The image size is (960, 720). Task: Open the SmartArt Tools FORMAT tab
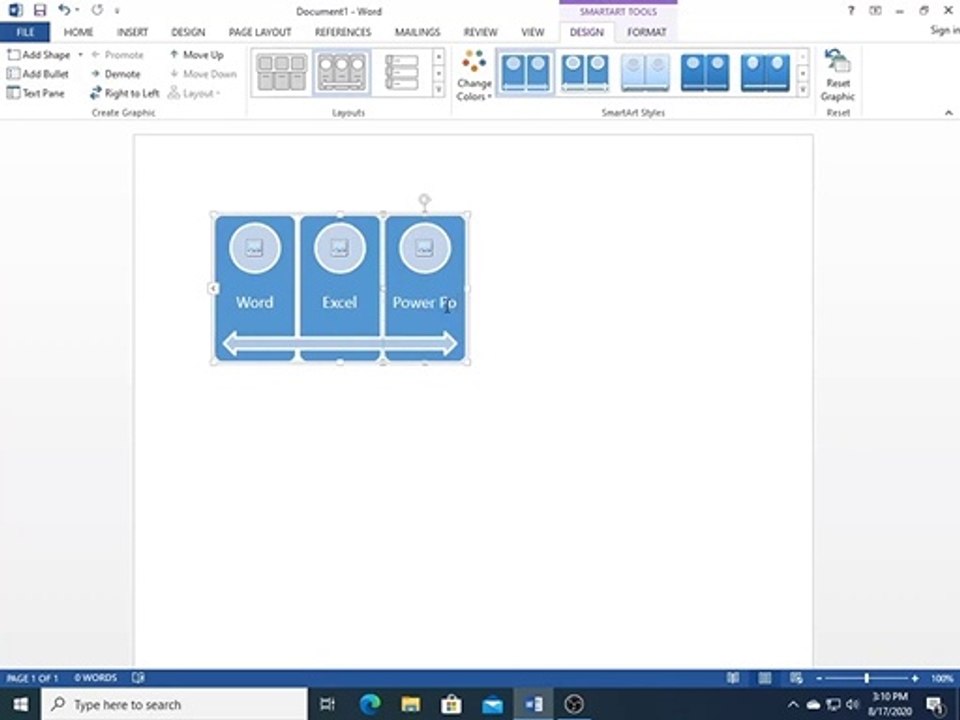point(647,32)
